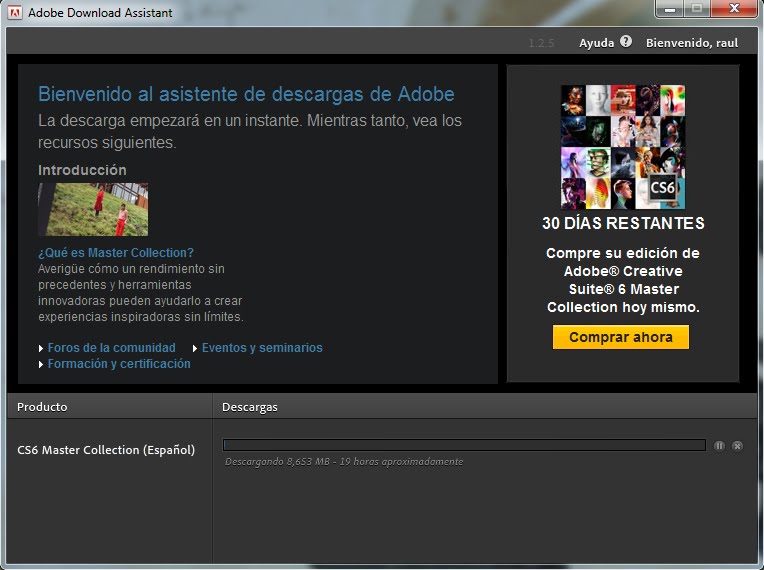
Task: Click the Bienvenido al asistente de descargas heading
Action: coord(246,94)
